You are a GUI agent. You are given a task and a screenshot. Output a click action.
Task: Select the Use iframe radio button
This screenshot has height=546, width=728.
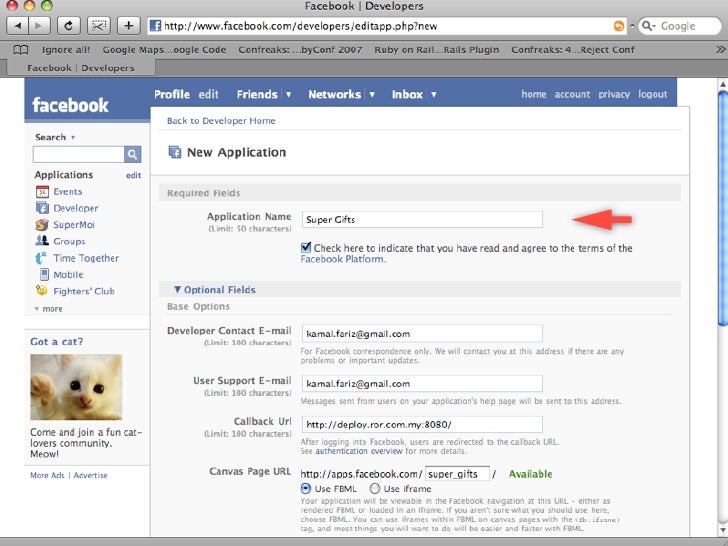pyautogui.click(x=375, y=488)
